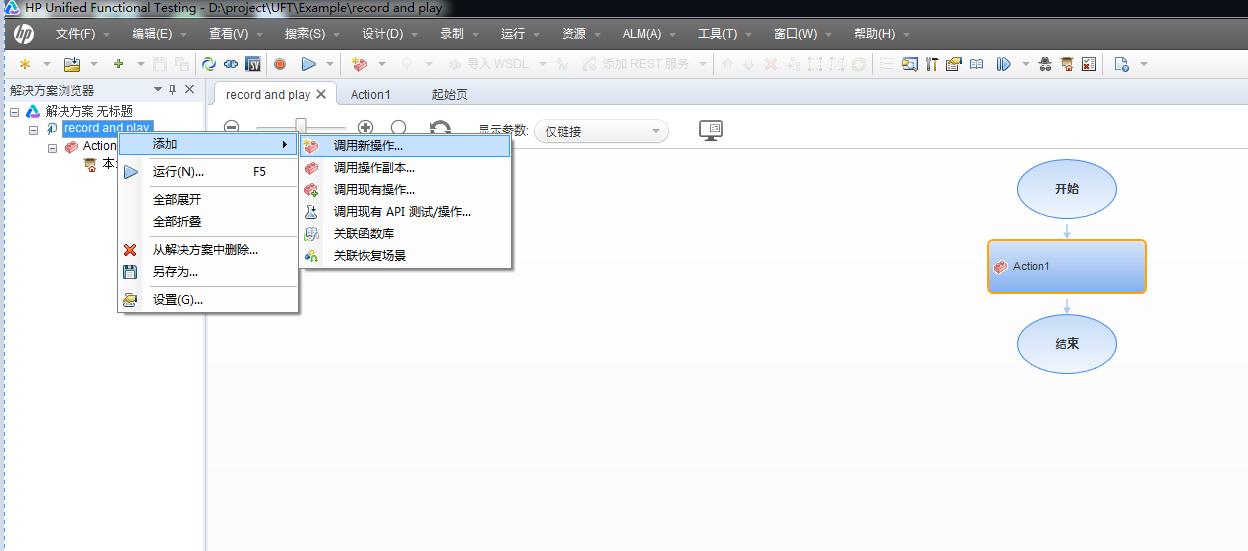Click the circular refresh arrows toolbar icon
This screenshot has width=1248, height=551.
pyautogui.click(x=209, y=64)
